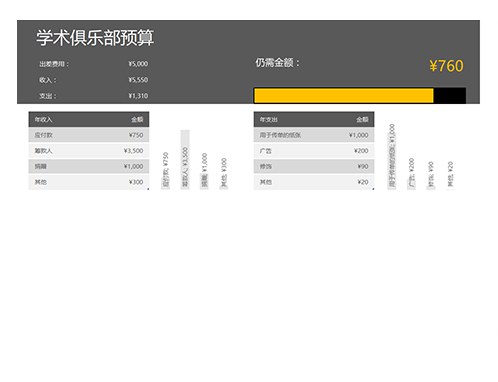498x382 pixels.
Task: Select the 年收入 table header
Action: pos(89,119)
